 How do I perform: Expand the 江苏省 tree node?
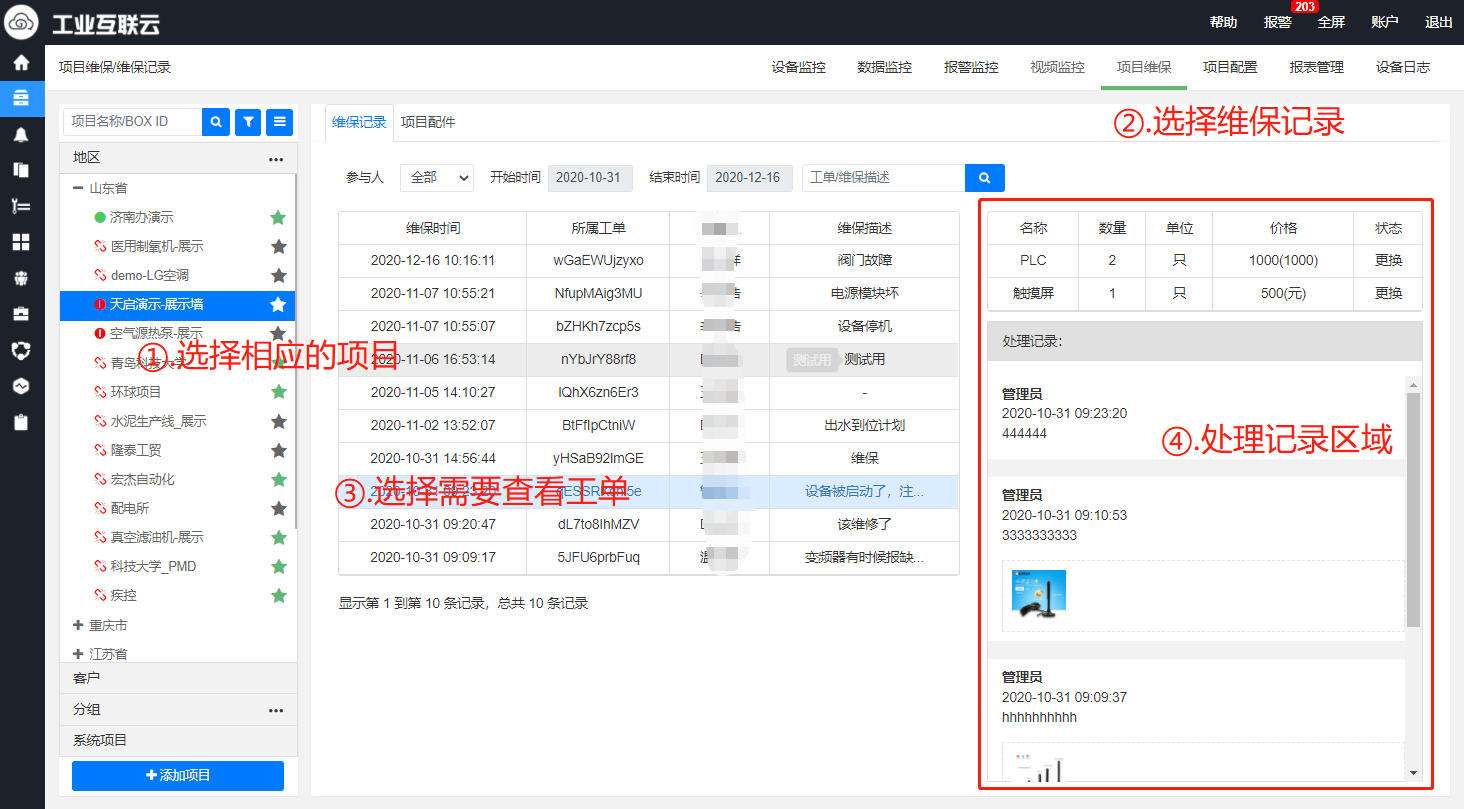tap(78, 654)
